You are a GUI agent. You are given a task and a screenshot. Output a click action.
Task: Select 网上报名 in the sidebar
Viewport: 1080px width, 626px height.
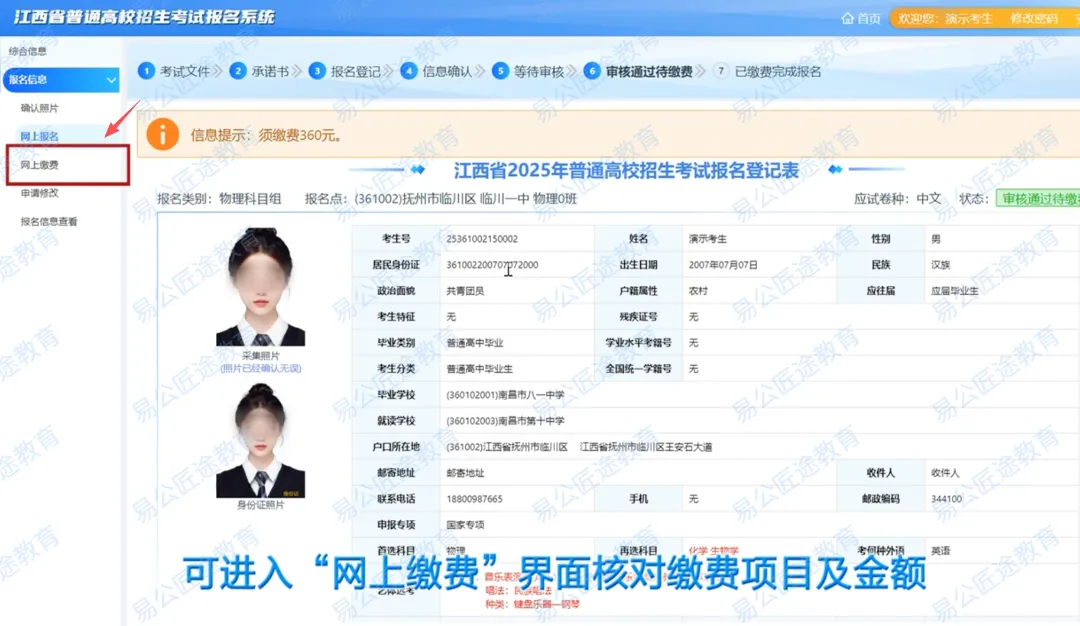39,136
